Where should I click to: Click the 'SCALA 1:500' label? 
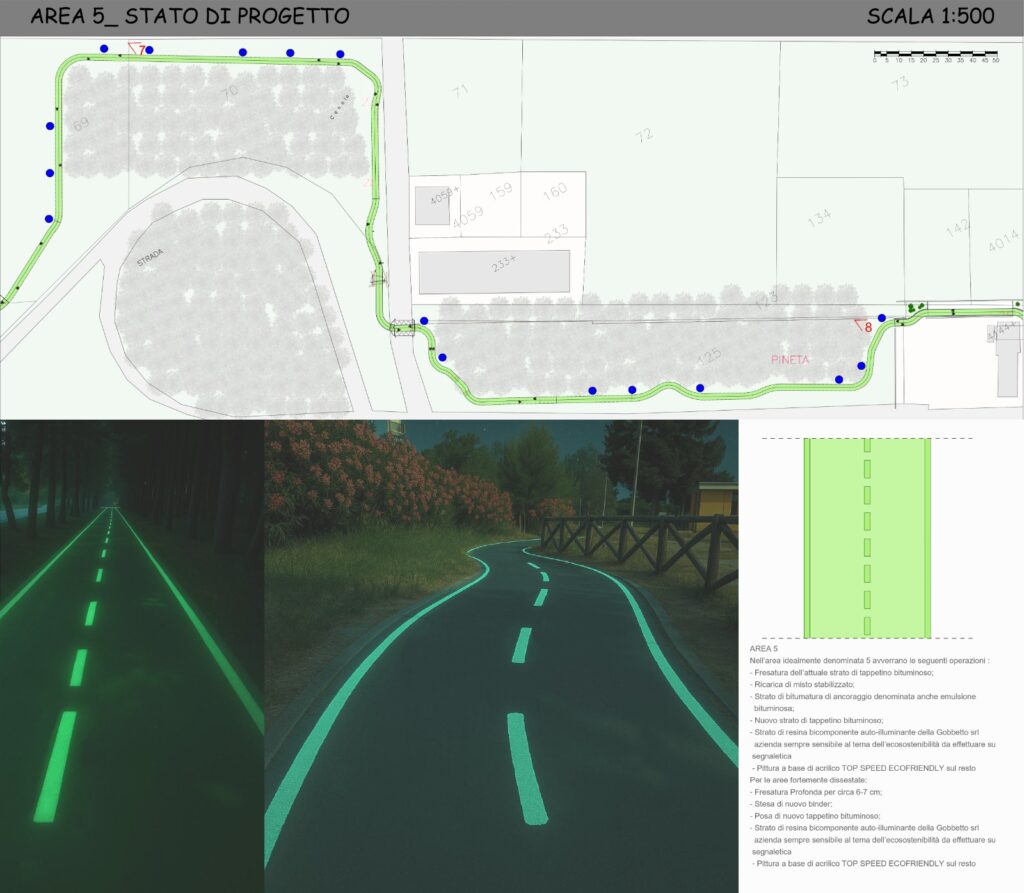[932, 17]
